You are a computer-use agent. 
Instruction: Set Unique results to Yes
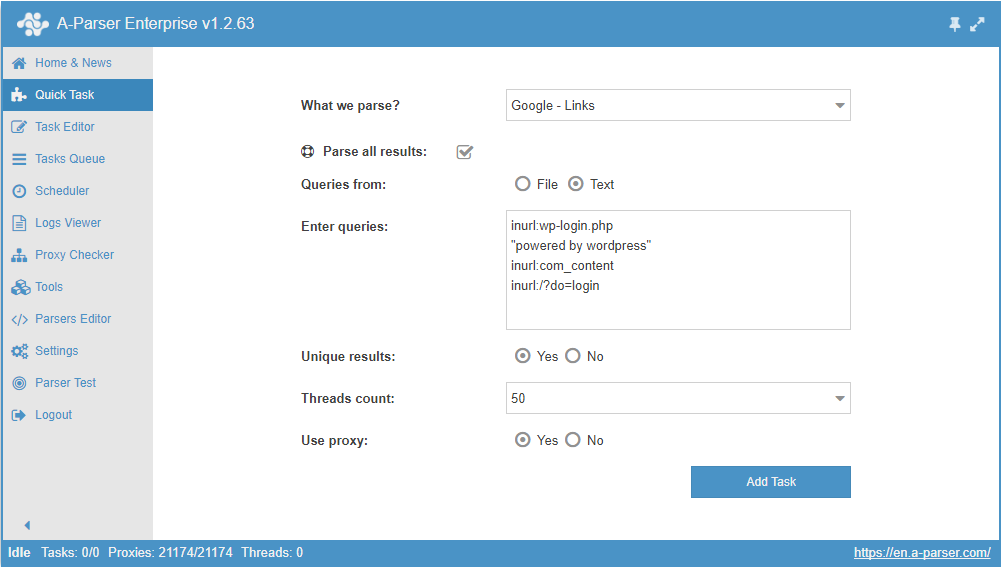(522, 356)
